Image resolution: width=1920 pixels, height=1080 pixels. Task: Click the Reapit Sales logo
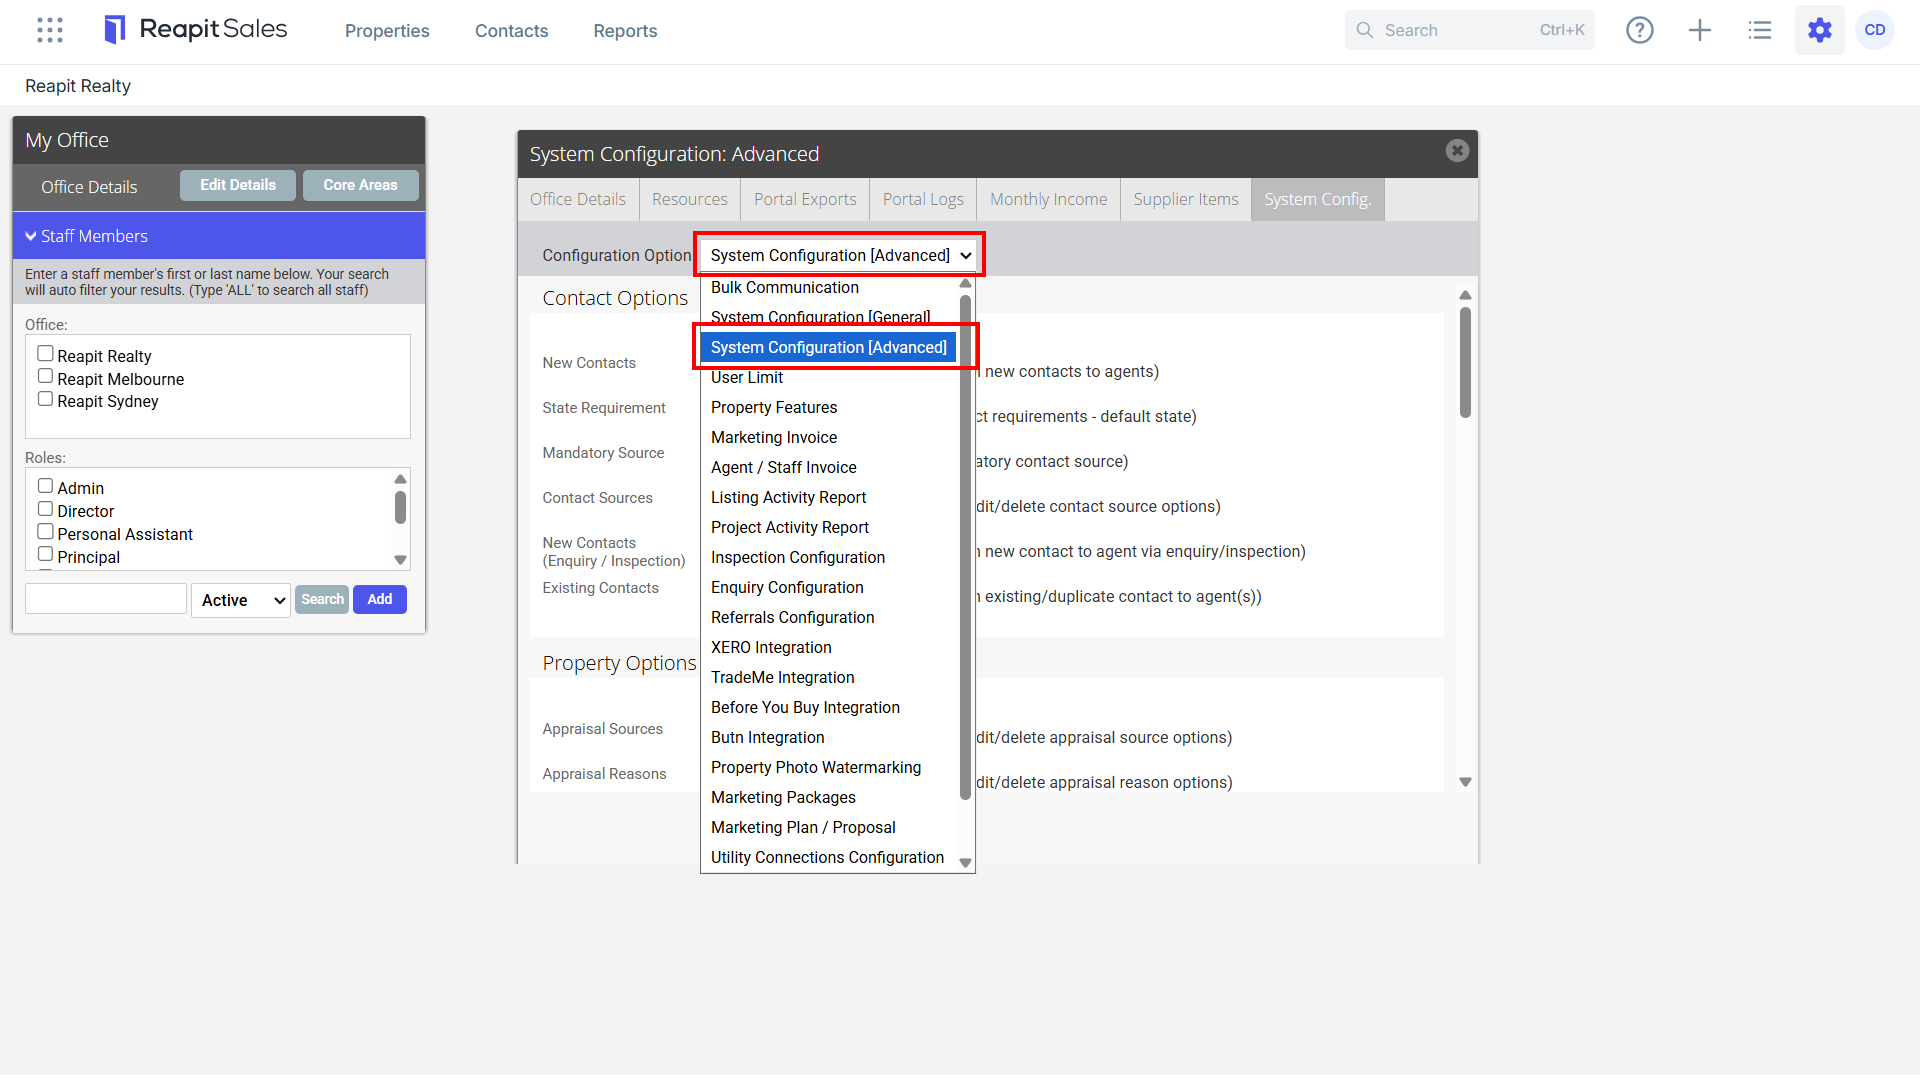click(196, 30)
